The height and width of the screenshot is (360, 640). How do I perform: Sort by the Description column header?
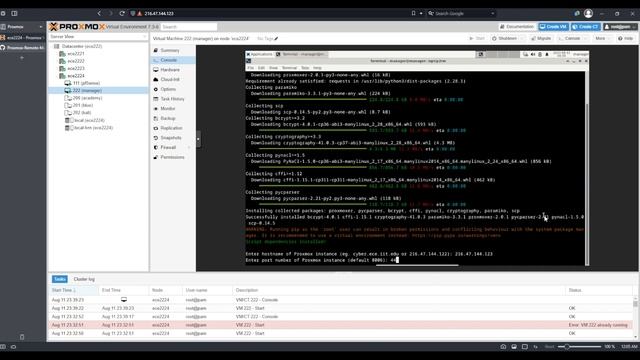[398, 290]
